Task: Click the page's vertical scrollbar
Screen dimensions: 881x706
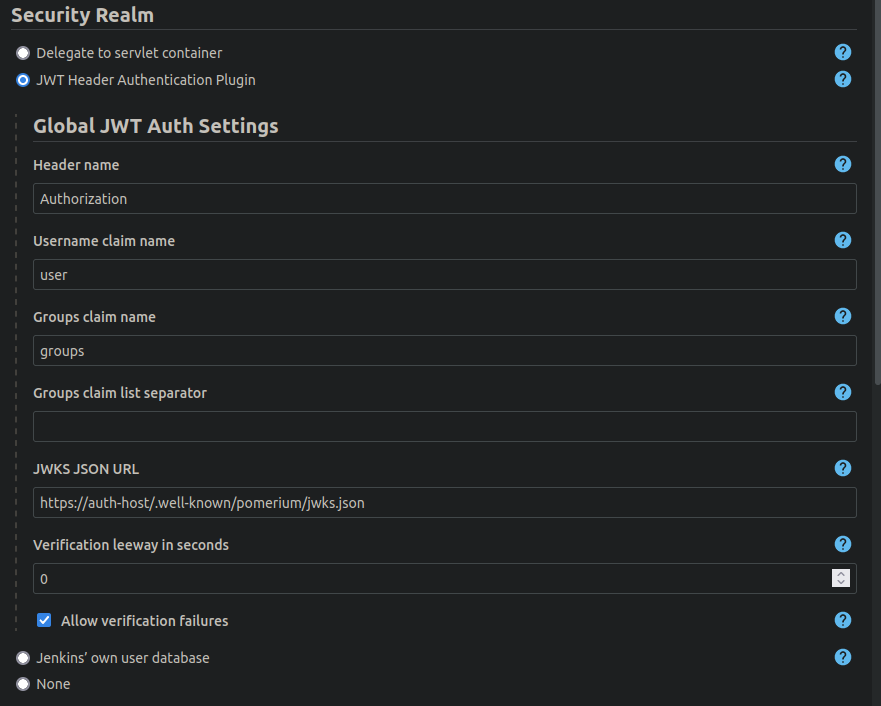Action: [878, 191]
